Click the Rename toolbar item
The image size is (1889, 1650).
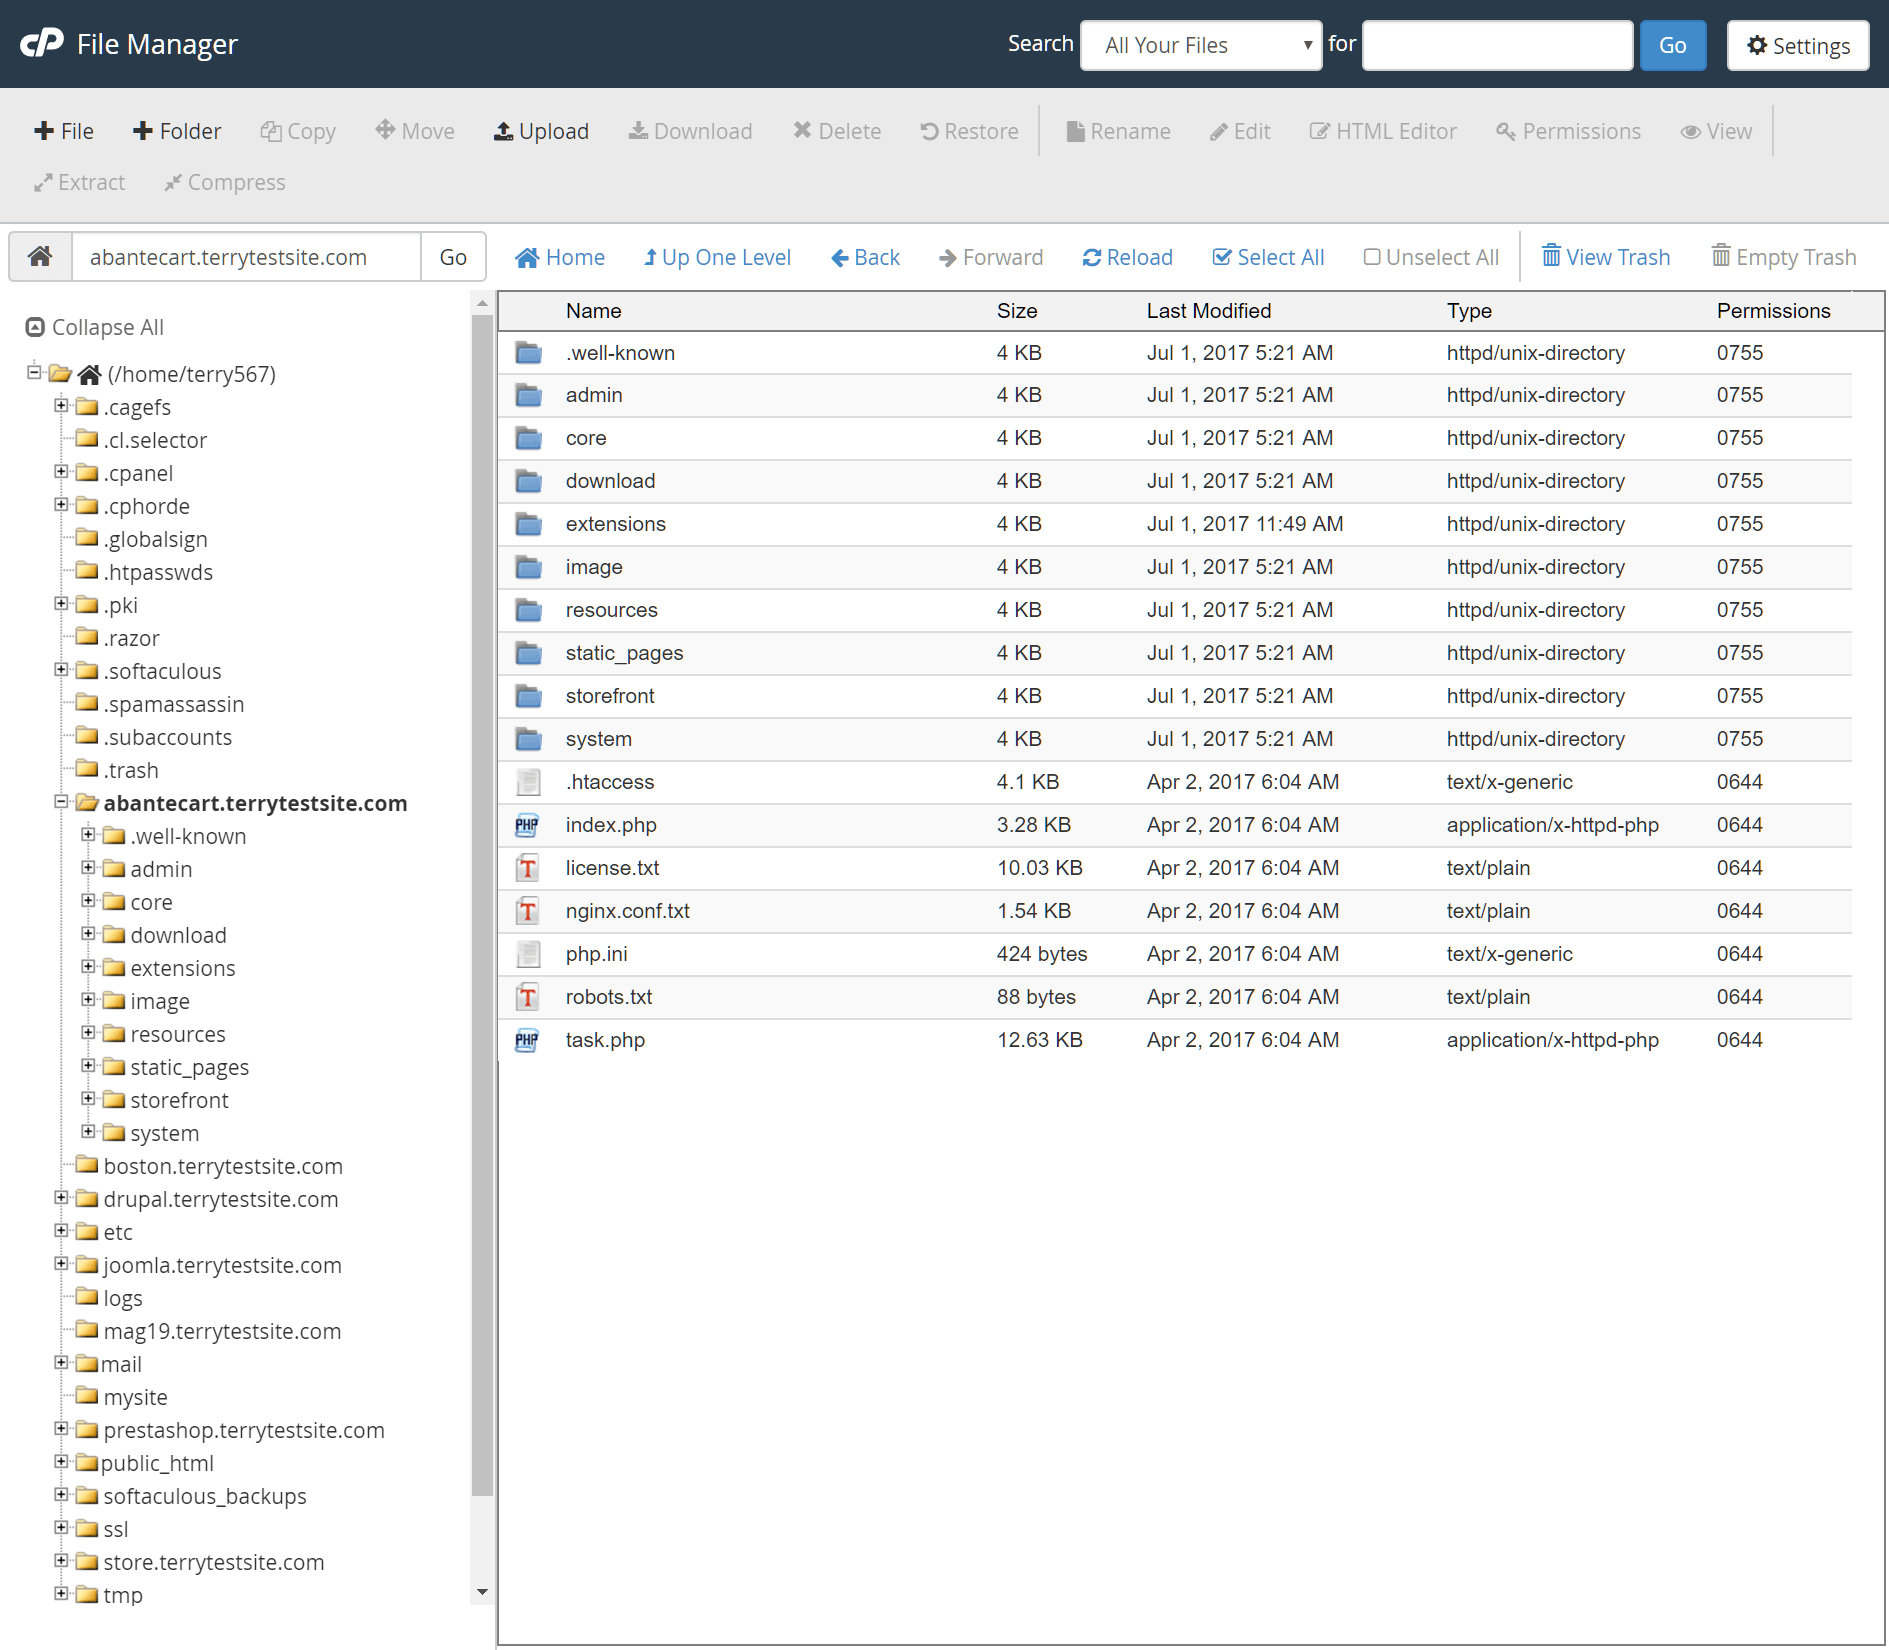pos(1118,131)
